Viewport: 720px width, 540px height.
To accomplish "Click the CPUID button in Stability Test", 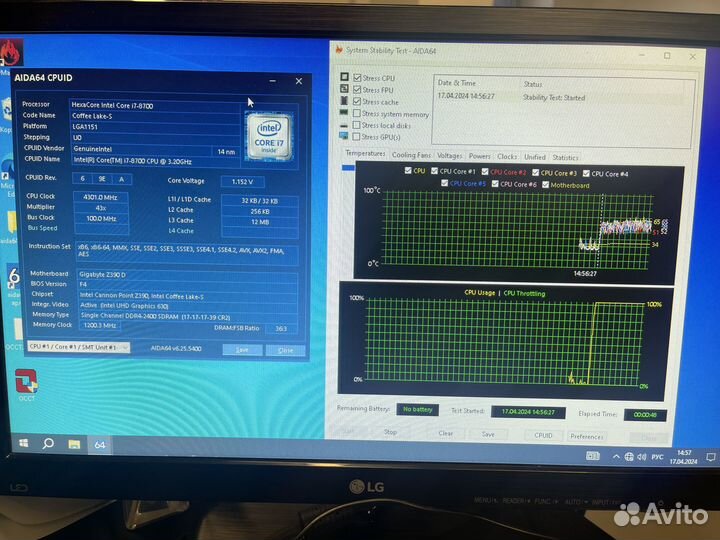I will [543, 435].
